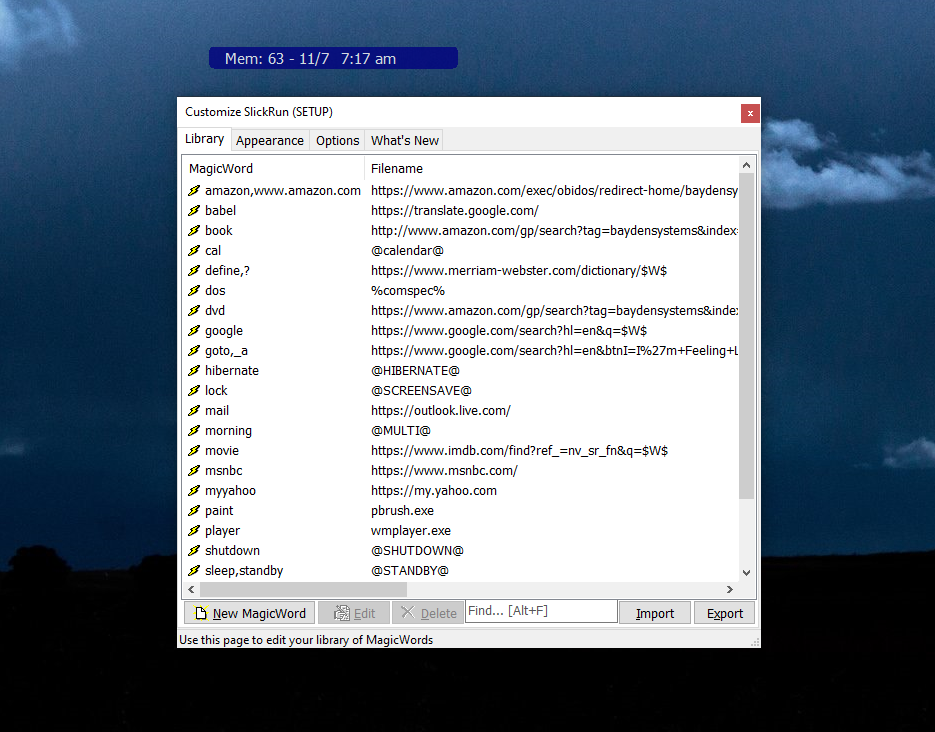The image size is (935, 732).
Task: Select the lightning icon for book
Action: pos(194,231)
